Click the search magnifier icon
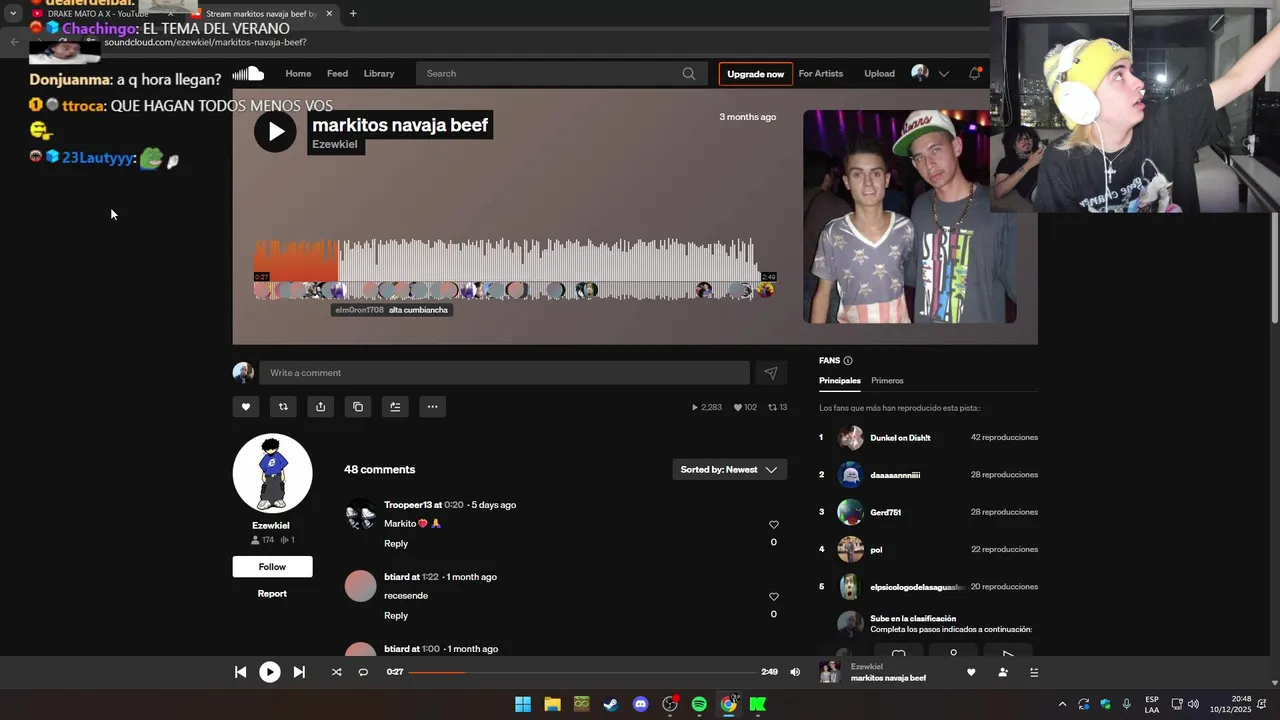This screenshot has width=1280, height=720. point(689,73)
